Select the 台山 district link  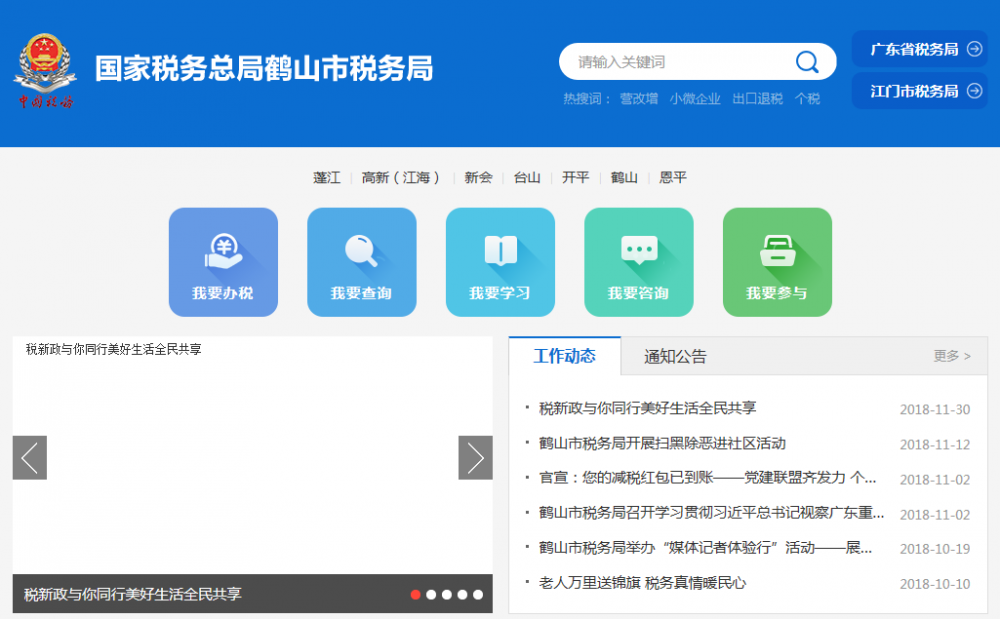coord(527,177)
